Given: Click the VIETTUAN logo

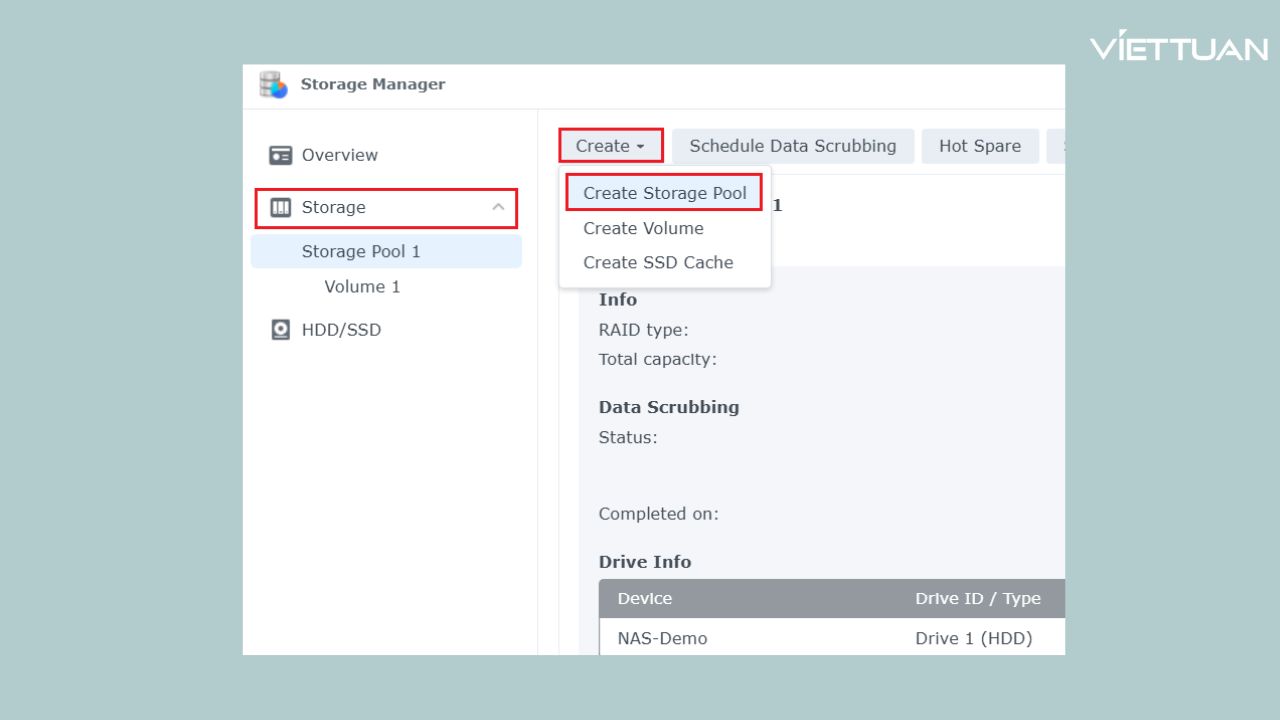Looking at the screenshot, I should tap(1178, 47).
